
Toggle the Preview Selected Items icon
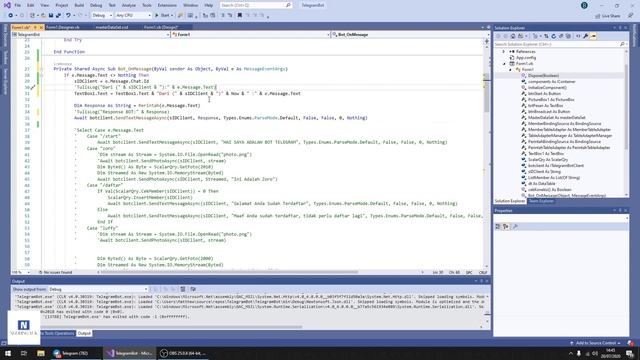[x=593, y=36]
